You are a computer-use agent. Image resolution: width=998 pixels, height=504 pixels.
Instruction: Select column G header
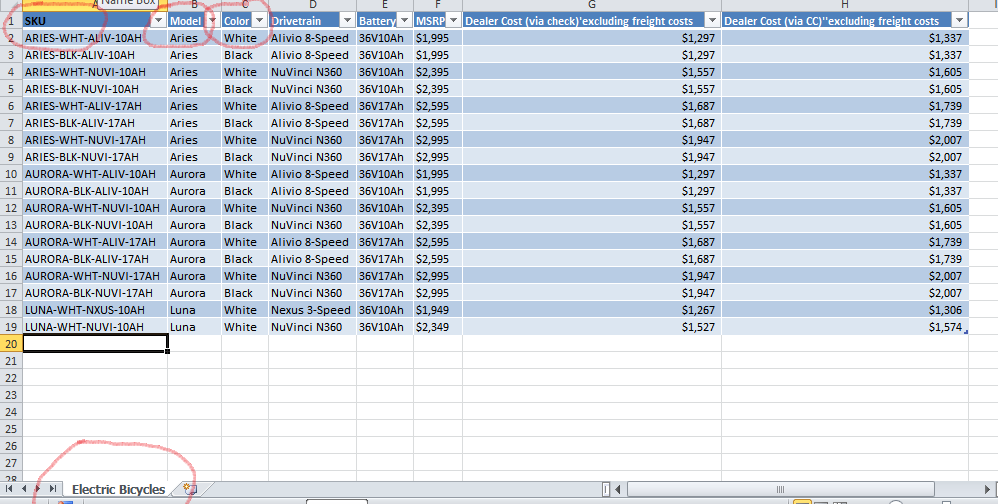tap(592, 5)
